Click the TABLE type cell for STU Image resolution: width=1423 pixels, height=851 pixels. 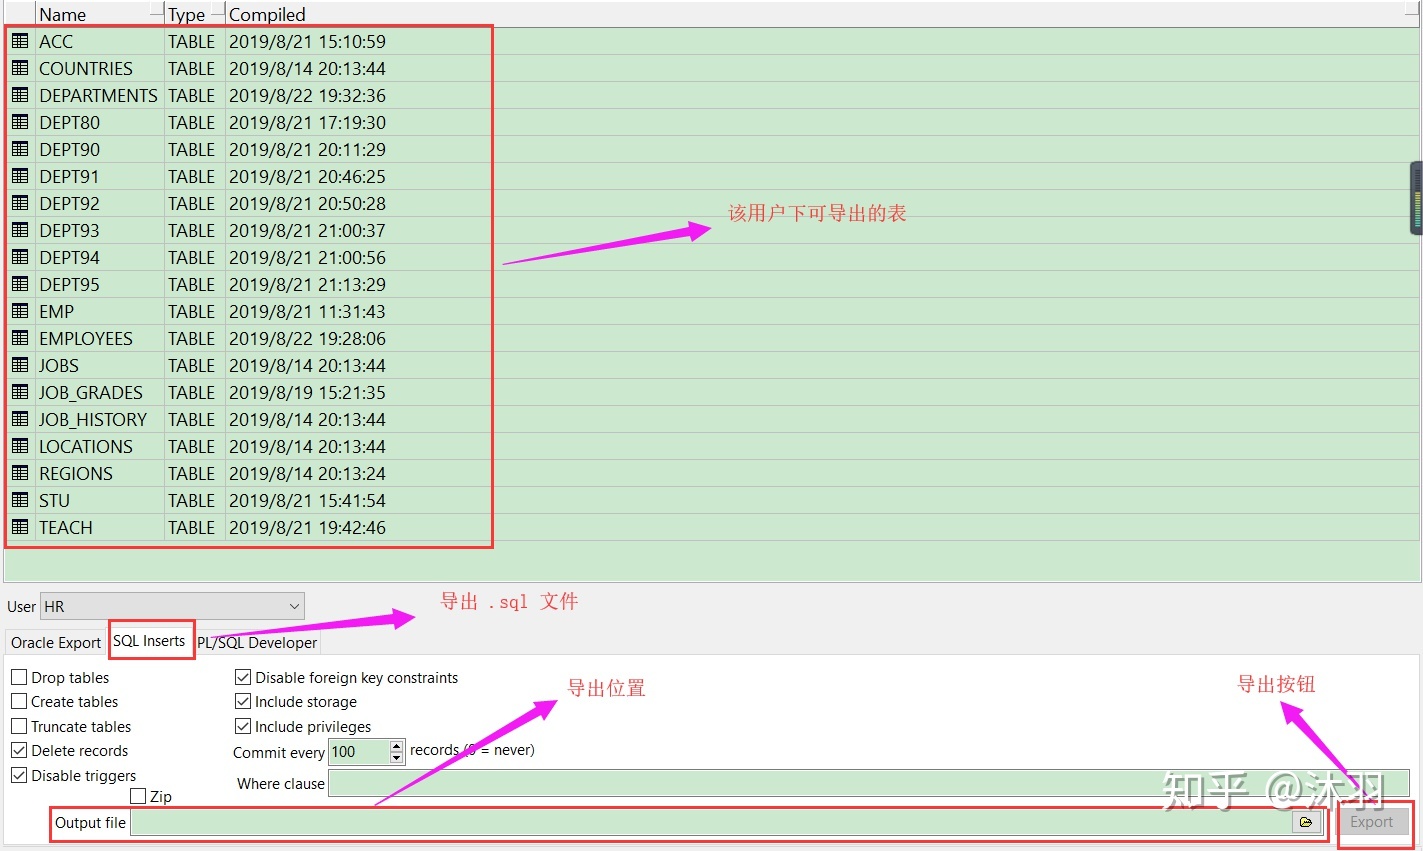pos(191,500)
